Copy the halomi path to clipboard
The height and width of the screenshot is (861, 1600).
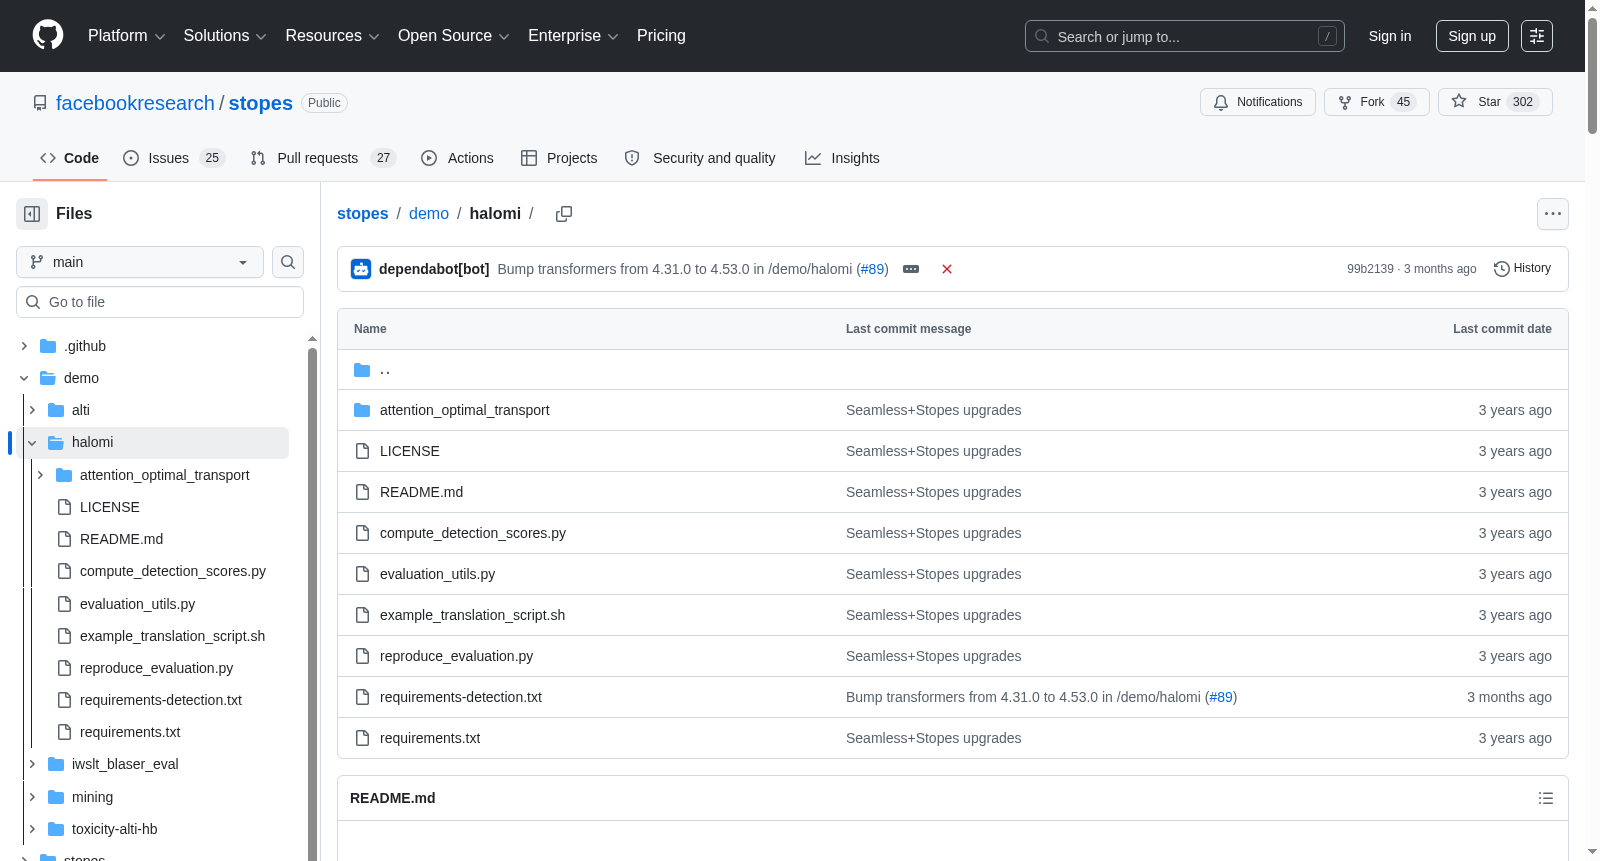[564, 214]
